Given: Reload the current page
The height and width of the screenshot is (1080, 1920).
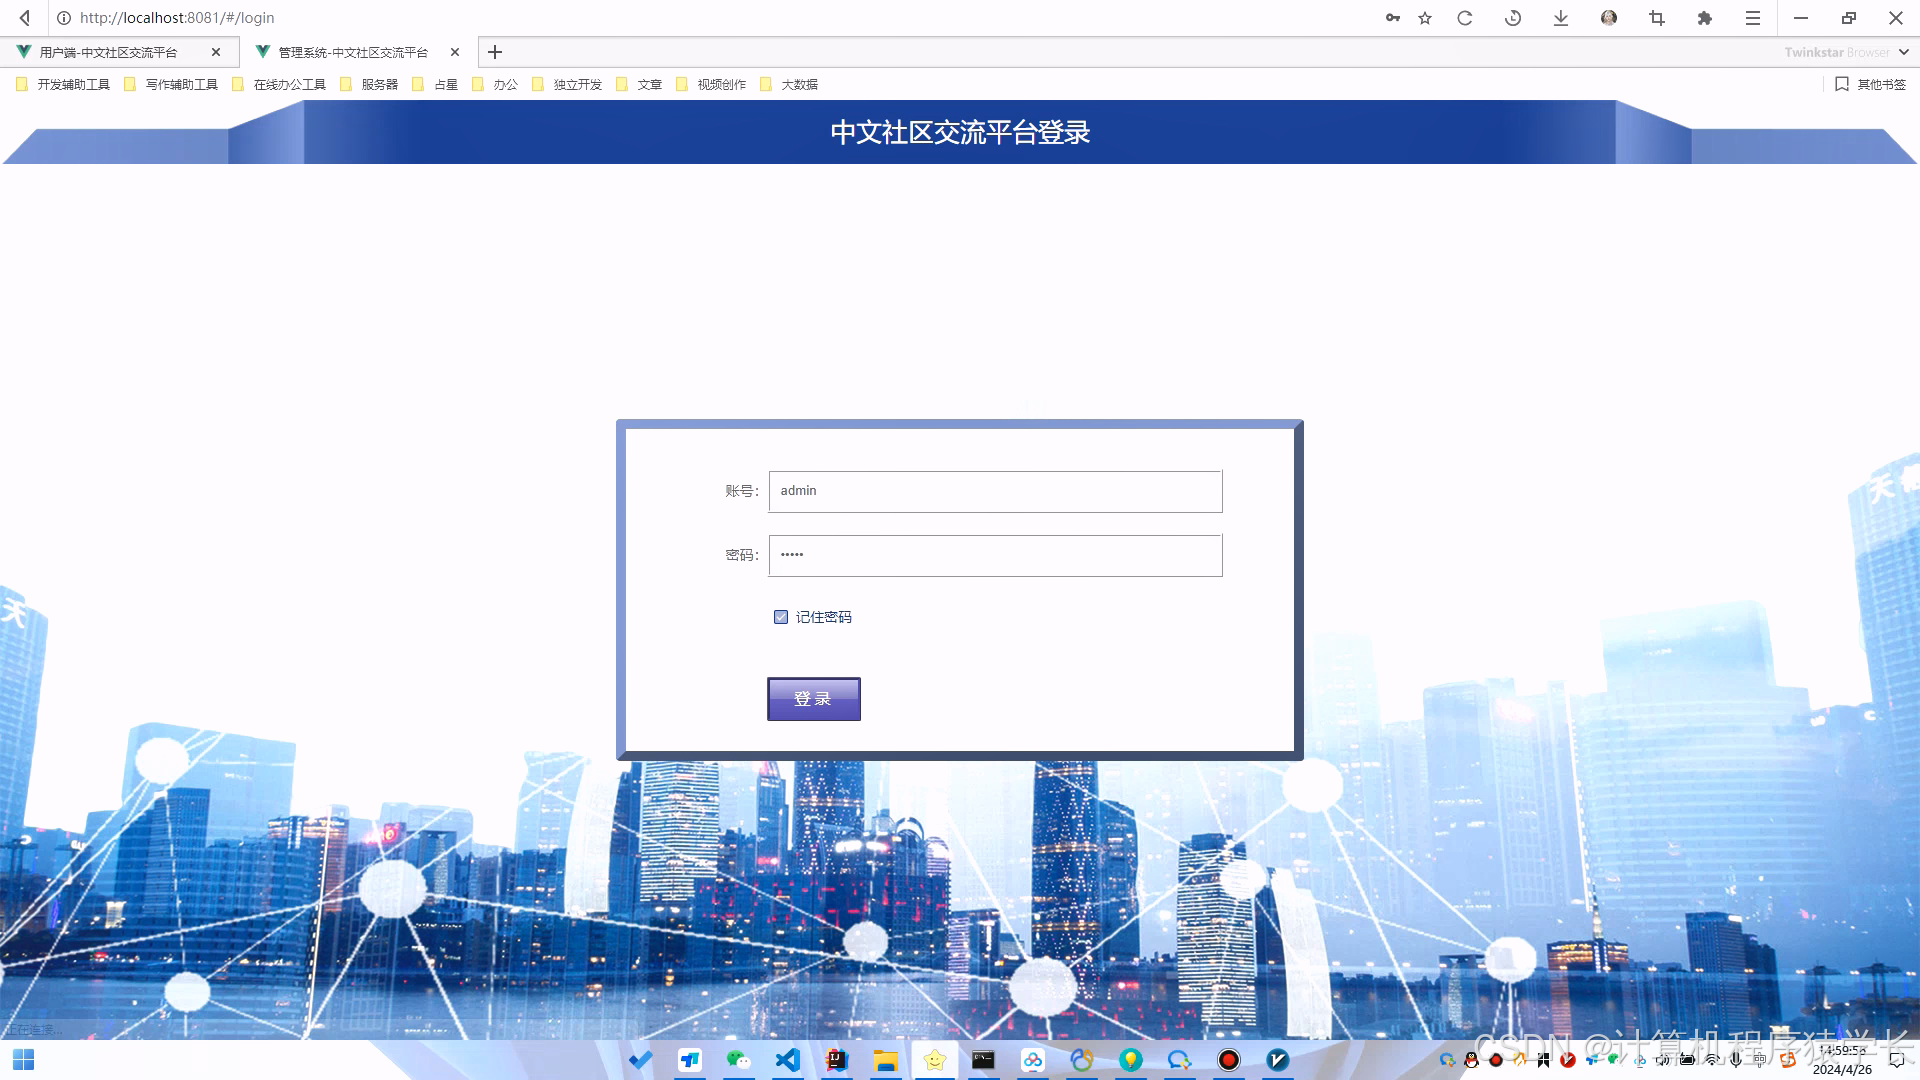Looking at the screenshot, I should click(x=1464, y=17).
